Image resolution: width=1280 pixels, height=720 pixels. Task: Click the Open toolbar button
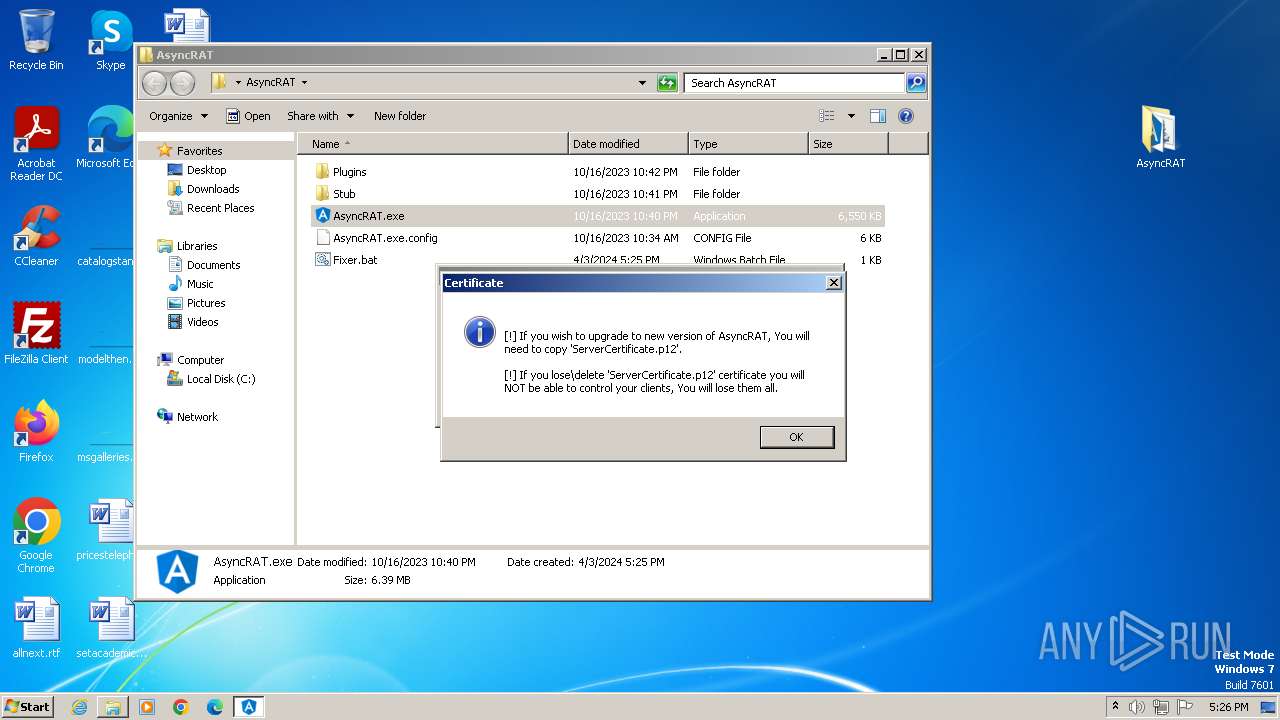[x=248, y=116]
